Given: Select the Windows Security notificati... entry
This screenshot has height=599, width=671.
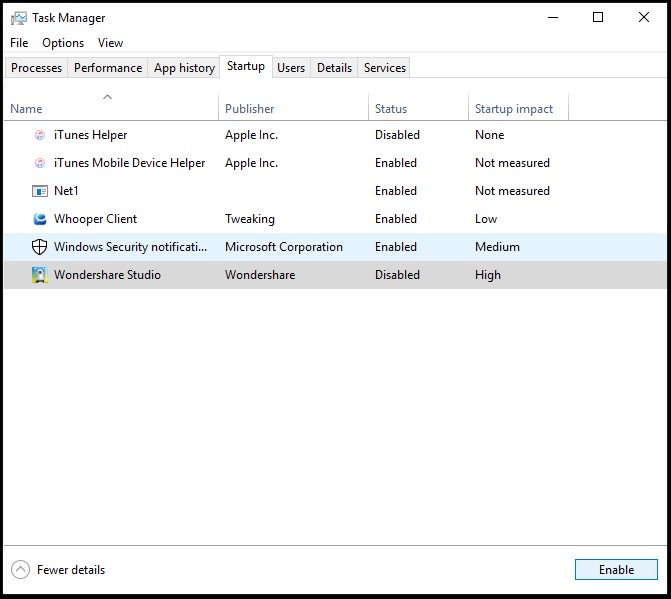Looking at the screenshot, I should [131, 247].
